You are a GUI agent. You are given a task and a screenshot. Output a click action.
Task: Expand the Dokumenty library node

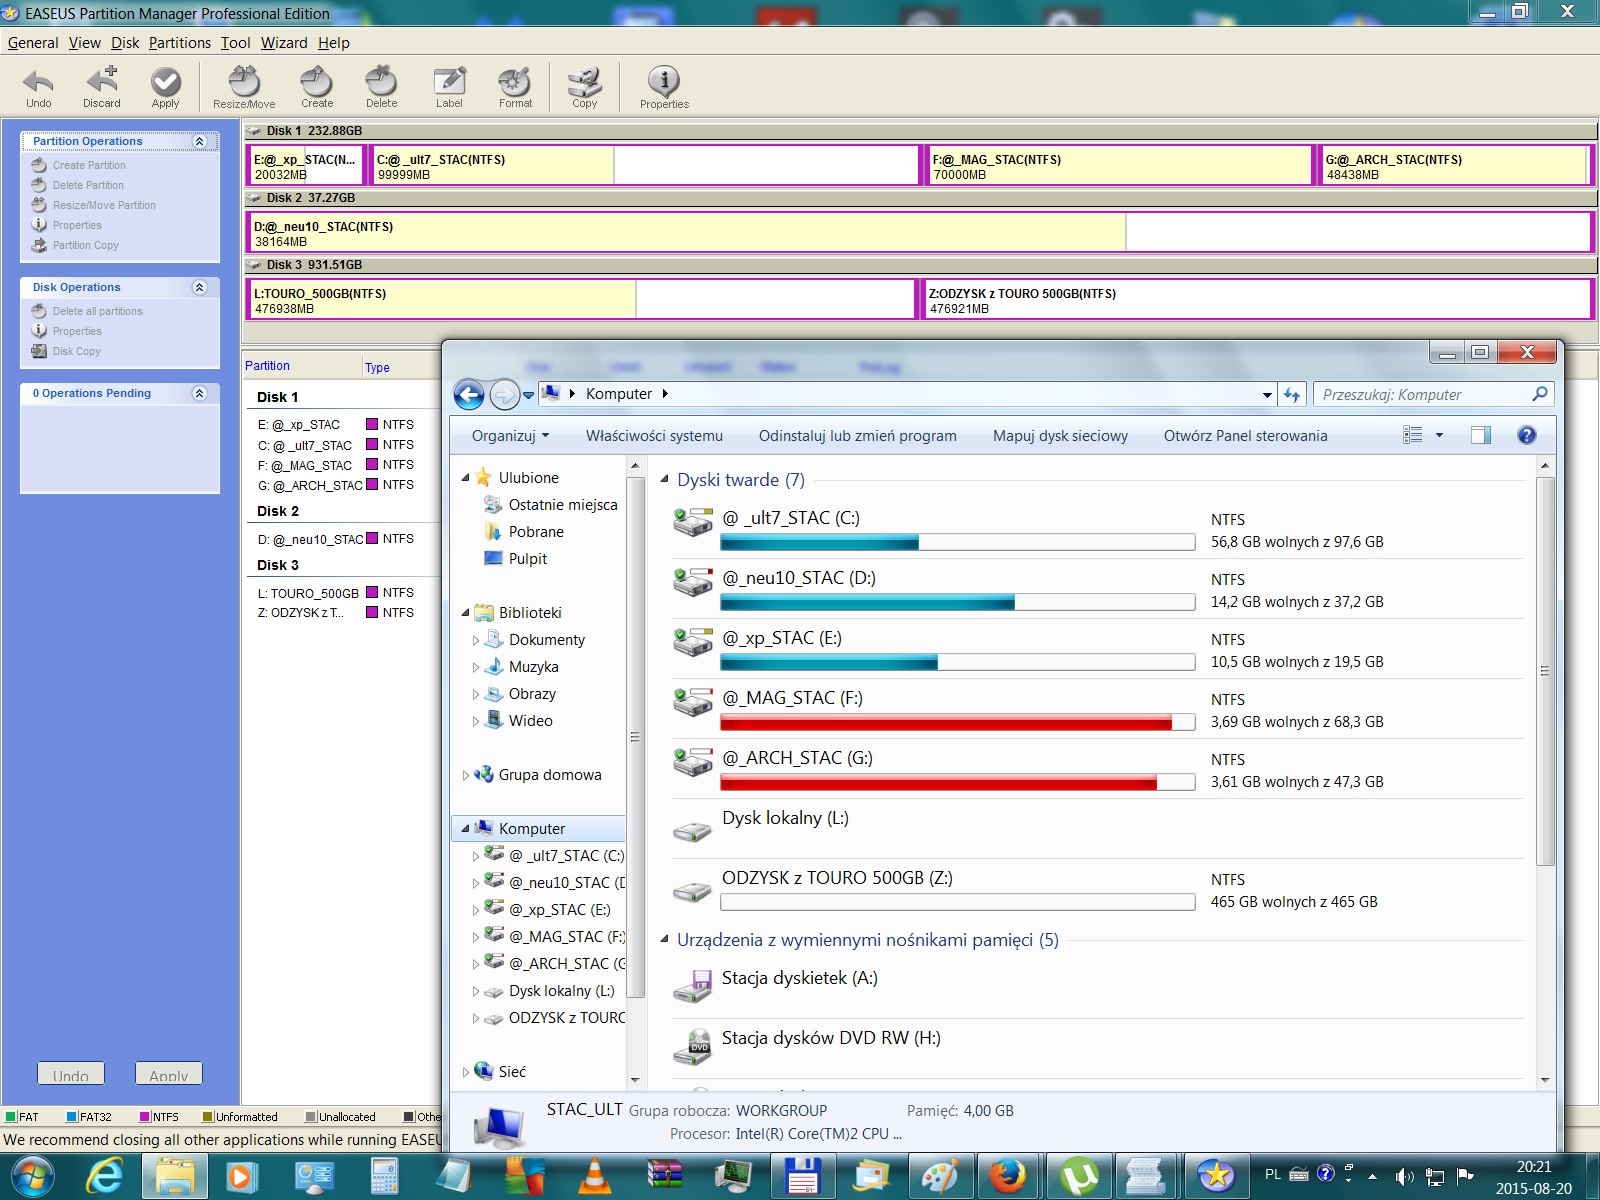(475, 640)
